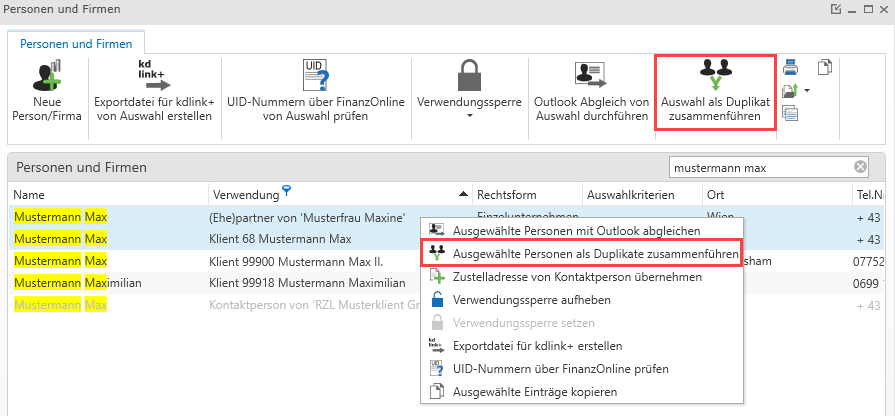Clear the search field with X button
Screen dimensions: 895x416
[860, 167]
